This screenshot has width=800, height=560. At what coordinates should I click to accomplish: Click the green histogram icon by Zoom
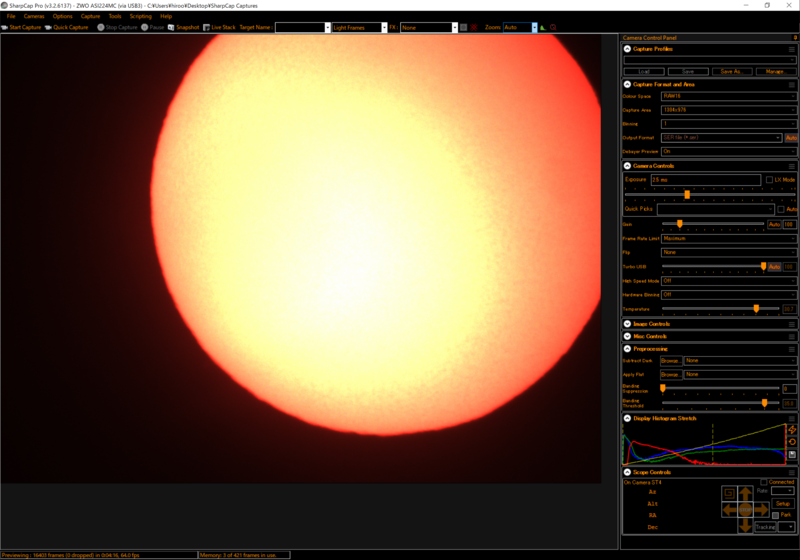(543, 28)
